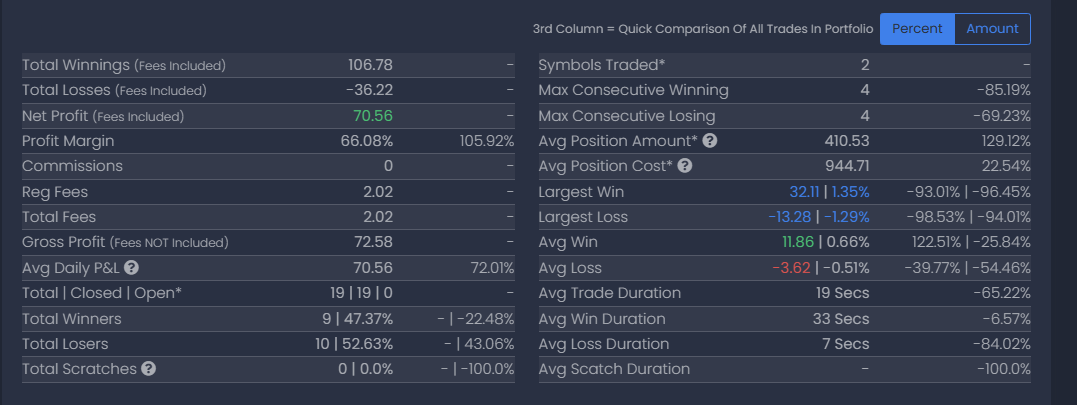Image resolution: width=1077 pixels, height=405 pixels.
Task: Click the Gross Profit 72.58 value
Action: click(x=372, y=242)
